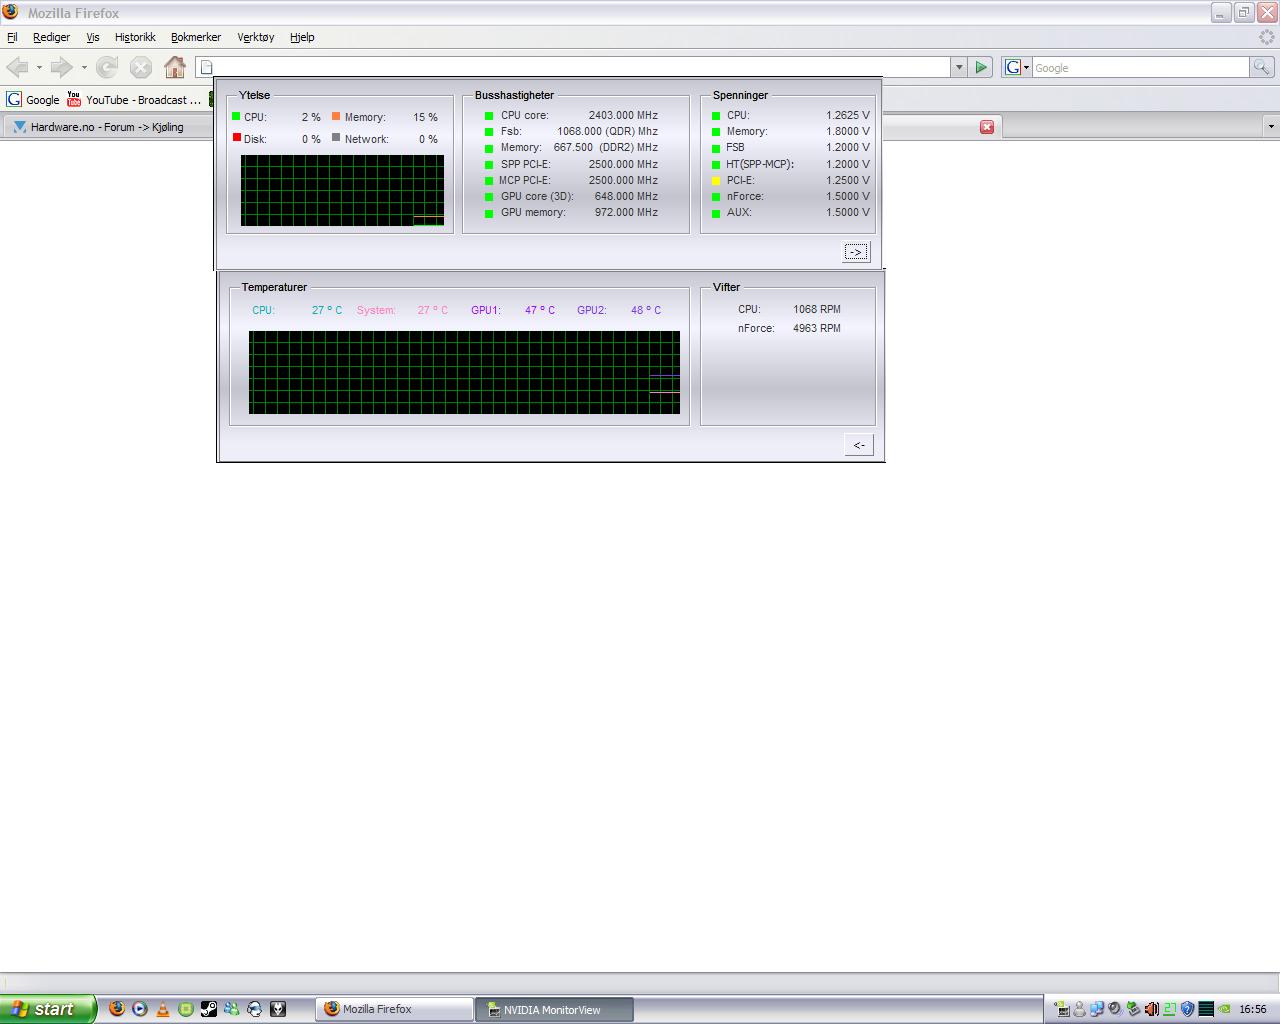Screen dimensions: 1280x1024
Task: Open the Verktøy menu
Action: (x=256, y=37)
